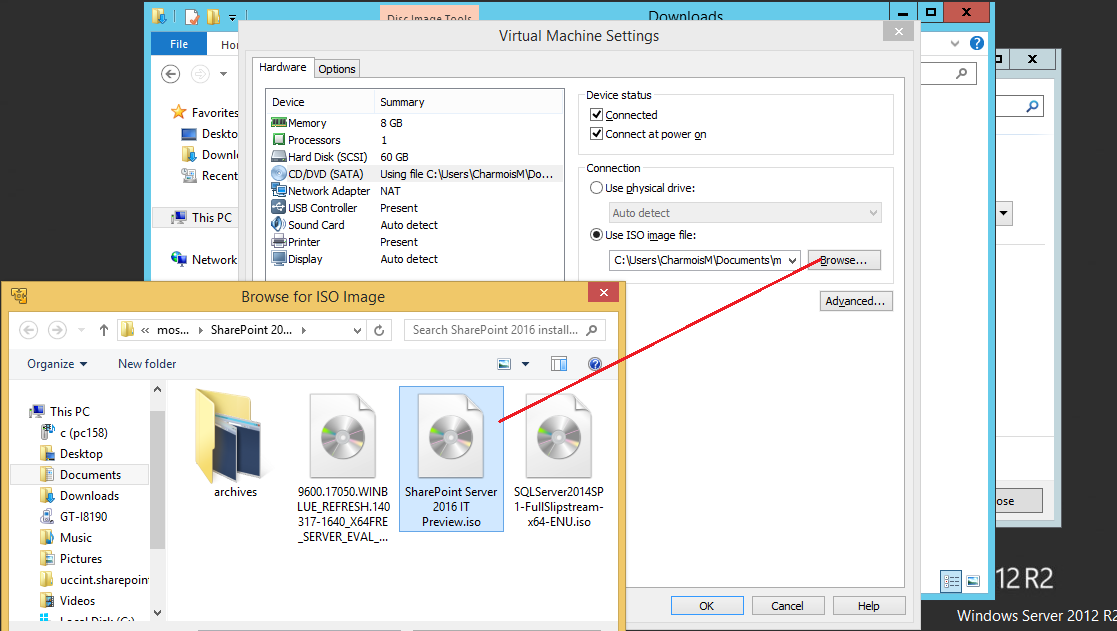Viewport: 1117px width, 631px height.
Task: Select the SQLServer2014SP1 FullSlipstream ISO icon
Action: click(559, 435)
